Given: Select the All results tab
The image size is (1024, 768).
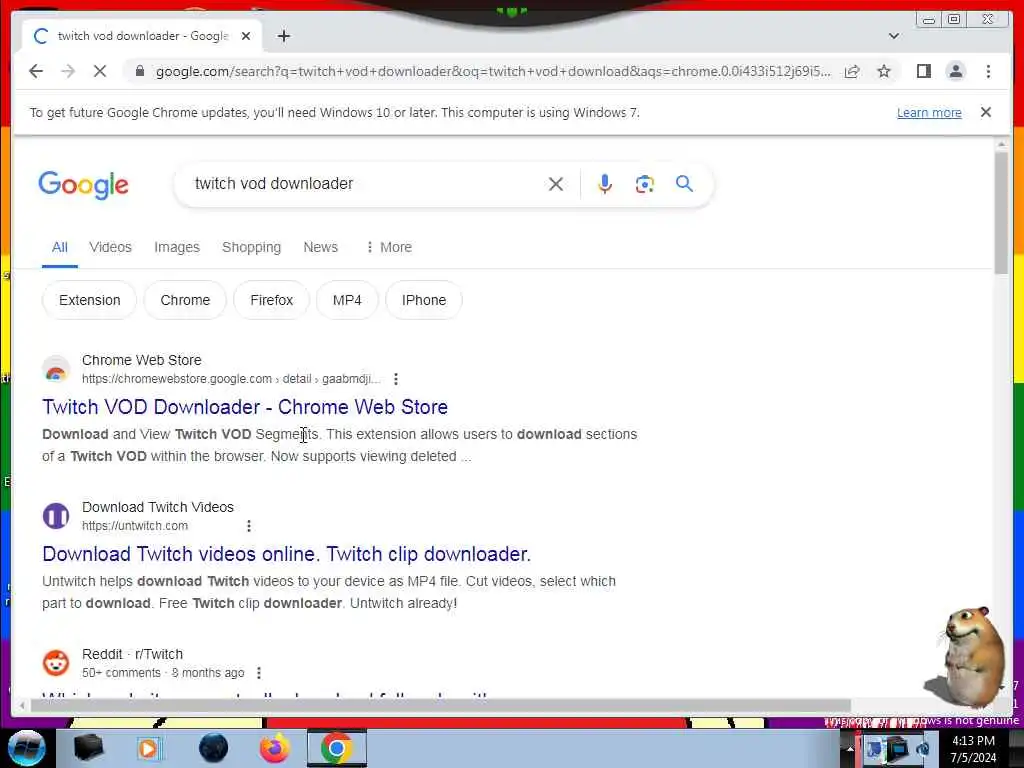Looking at the screenshot, I should (x=59, y=248).
